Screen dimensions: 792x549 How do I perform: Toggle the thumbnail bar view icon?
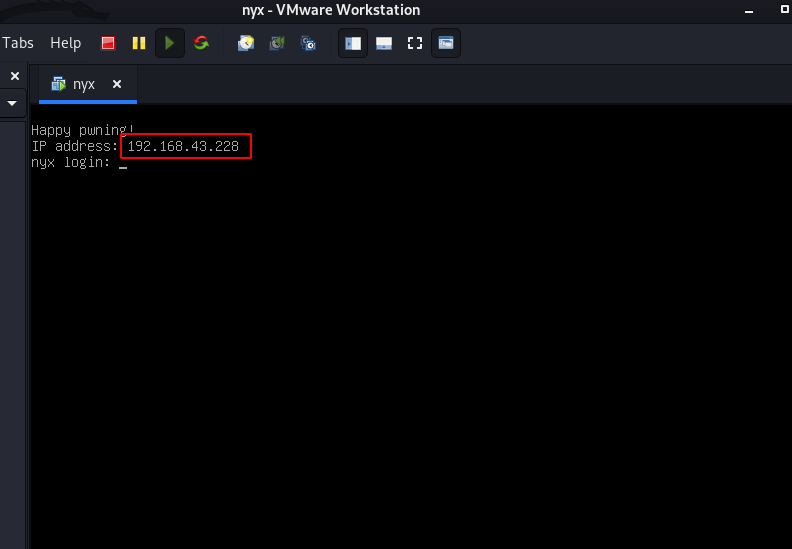384,43
